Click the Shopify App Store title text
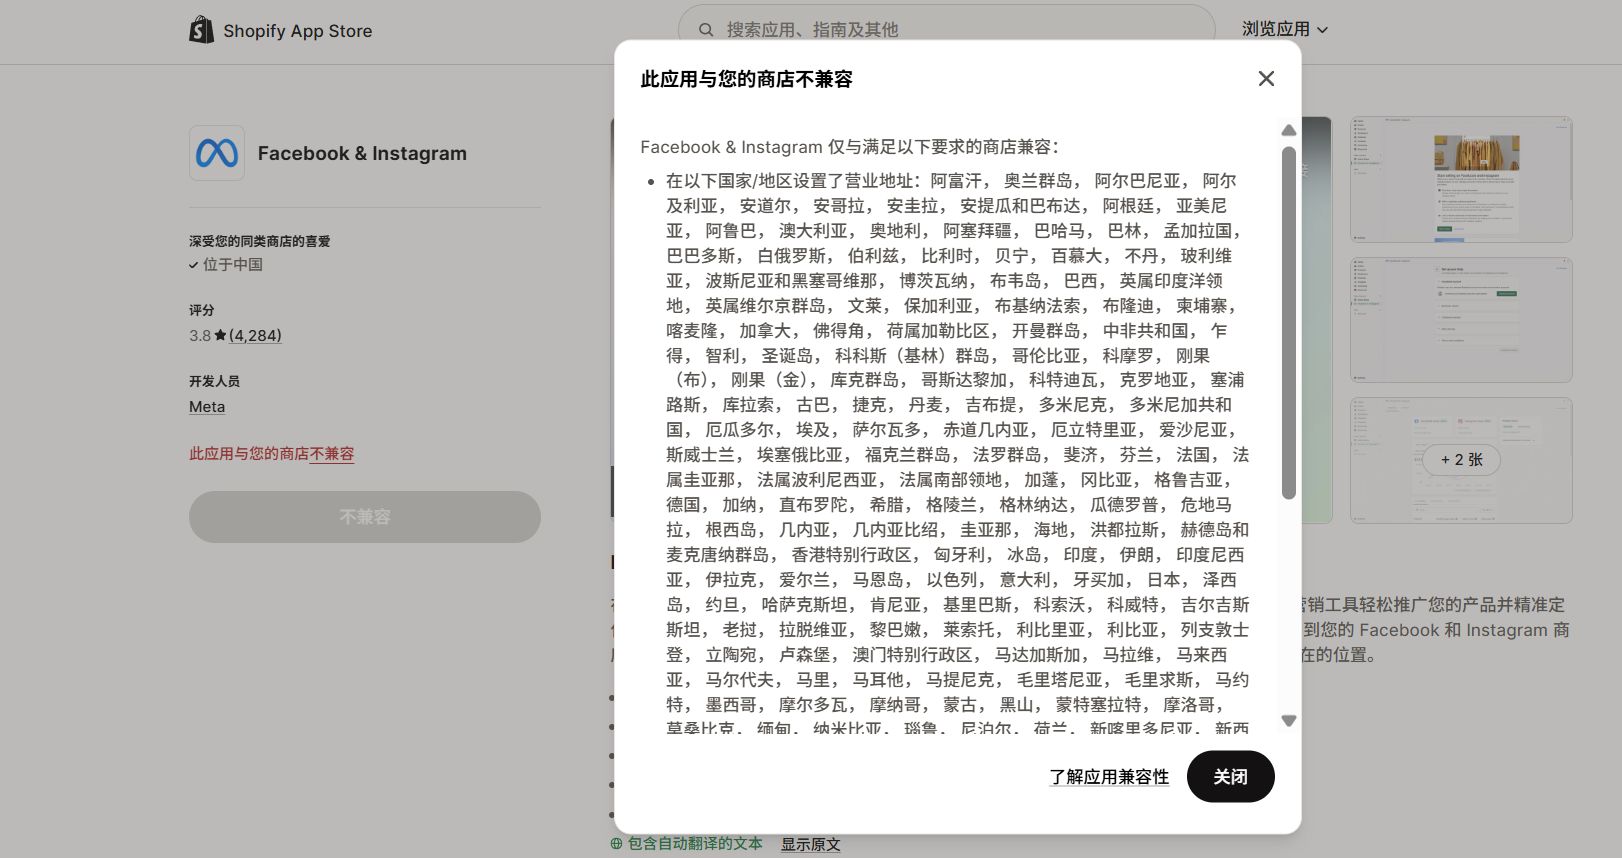The height and width of the screenshot is (858, 1622). 298,31
